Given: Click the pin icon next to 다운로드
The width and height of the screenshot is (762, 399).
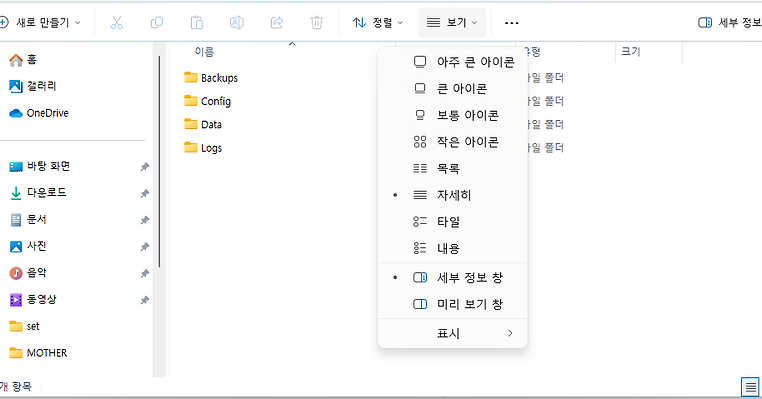Looking at the screenshot, I should pos(144,193).
